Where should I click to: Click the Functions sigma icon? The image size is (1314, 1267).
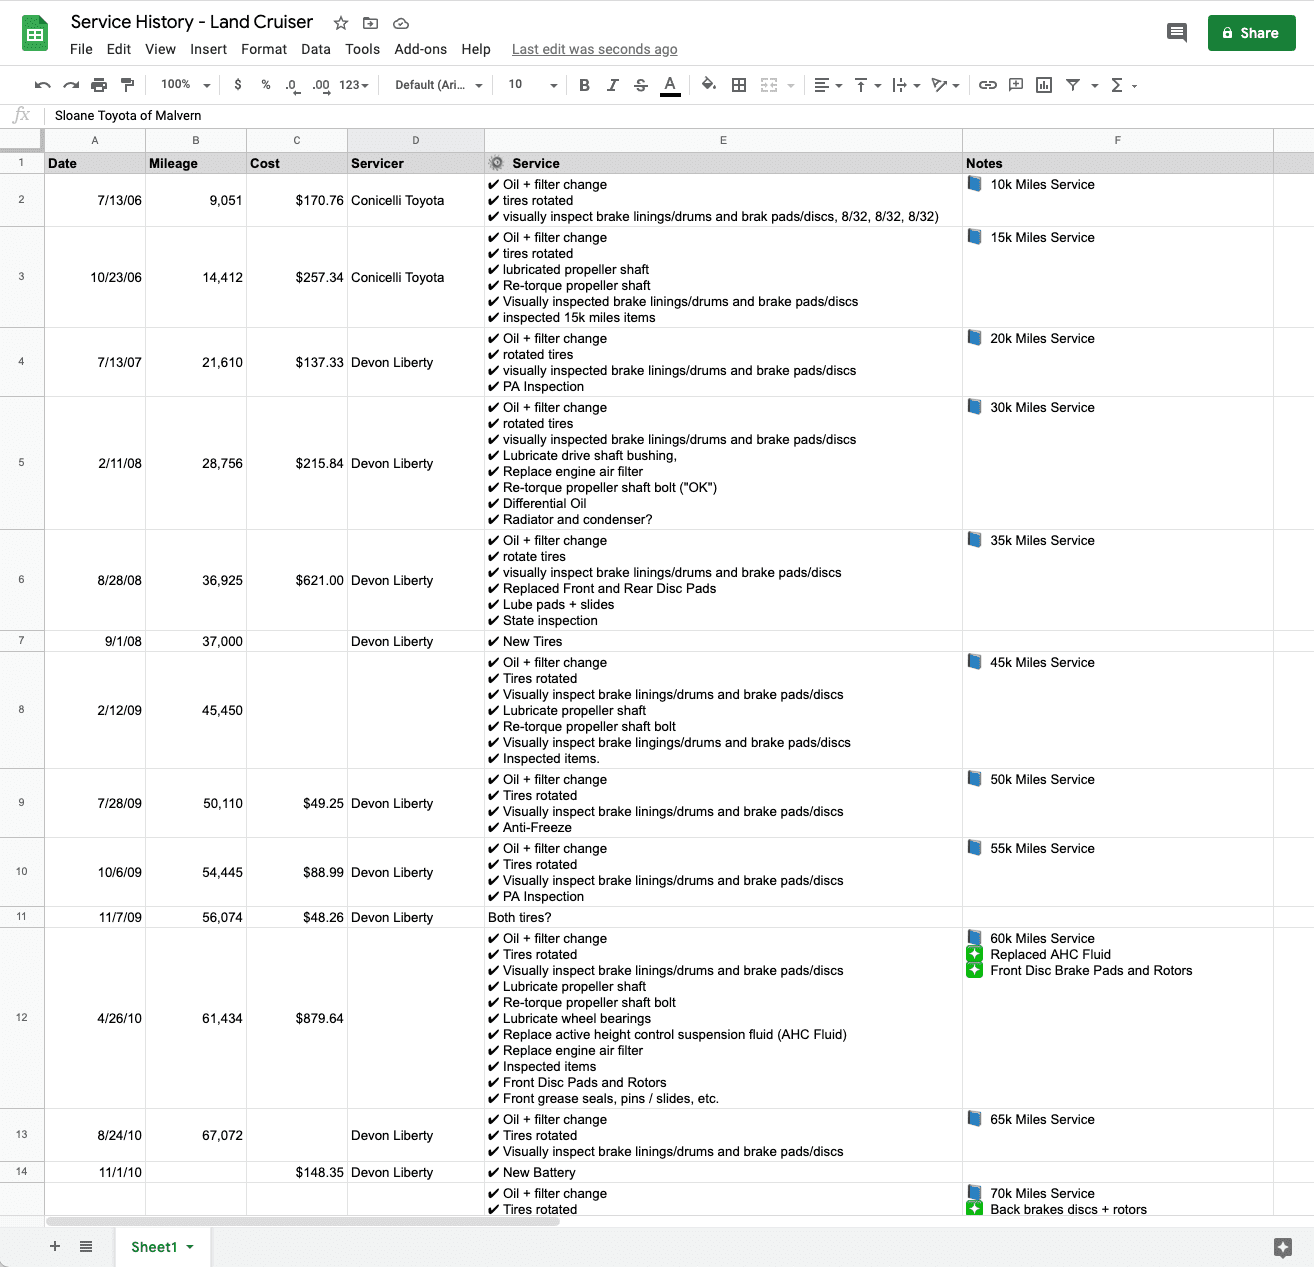coord(1117,85)
